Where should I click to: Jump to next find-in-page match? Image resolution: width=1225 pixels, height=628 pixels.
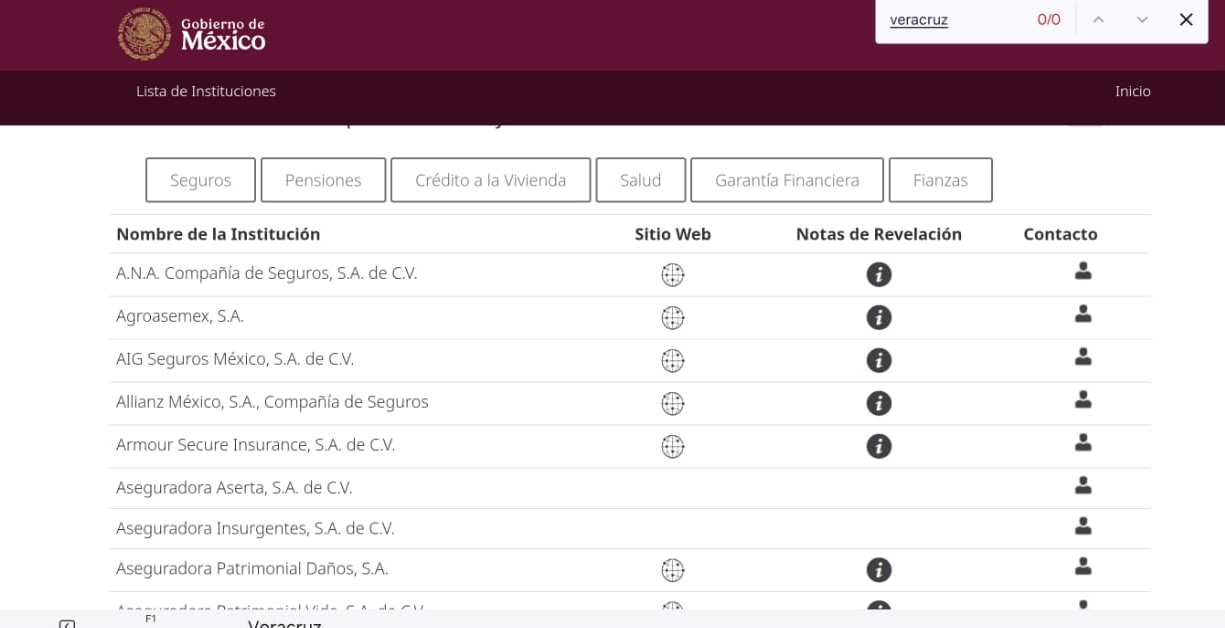(x=1142, y=20)
